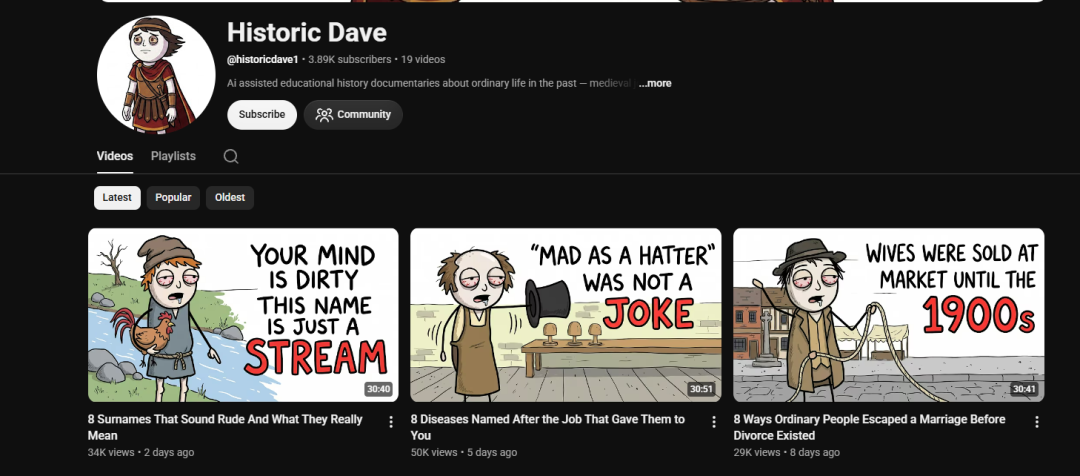The image size is (1080, 476).
Task: Open title 8 Surnames That Sound Rude
Action: pos(225,427)
